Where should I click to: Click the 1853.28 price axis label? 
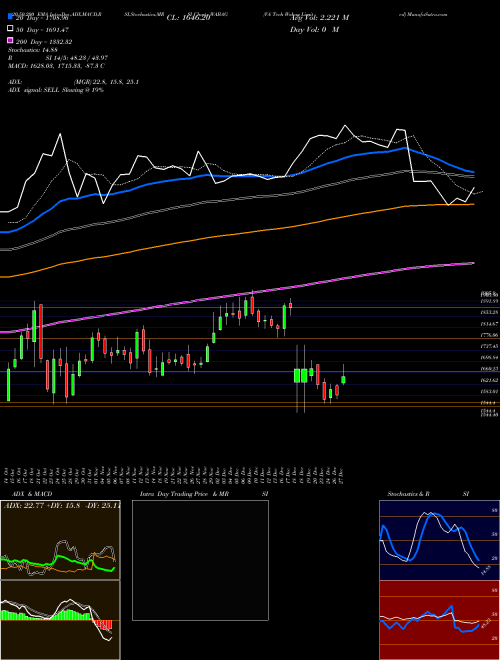490,312
